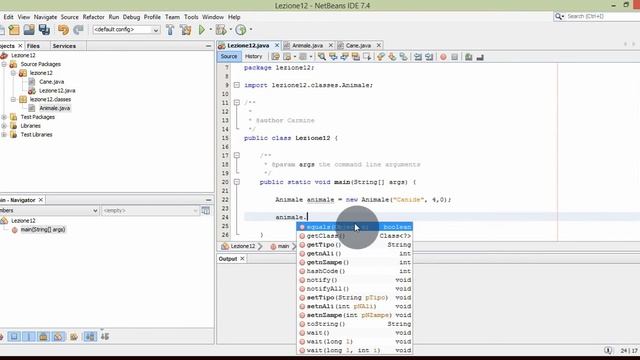Click the red Start Macro Recording icon
Viewport: 640px width, 360px height.
click(443, 57)
